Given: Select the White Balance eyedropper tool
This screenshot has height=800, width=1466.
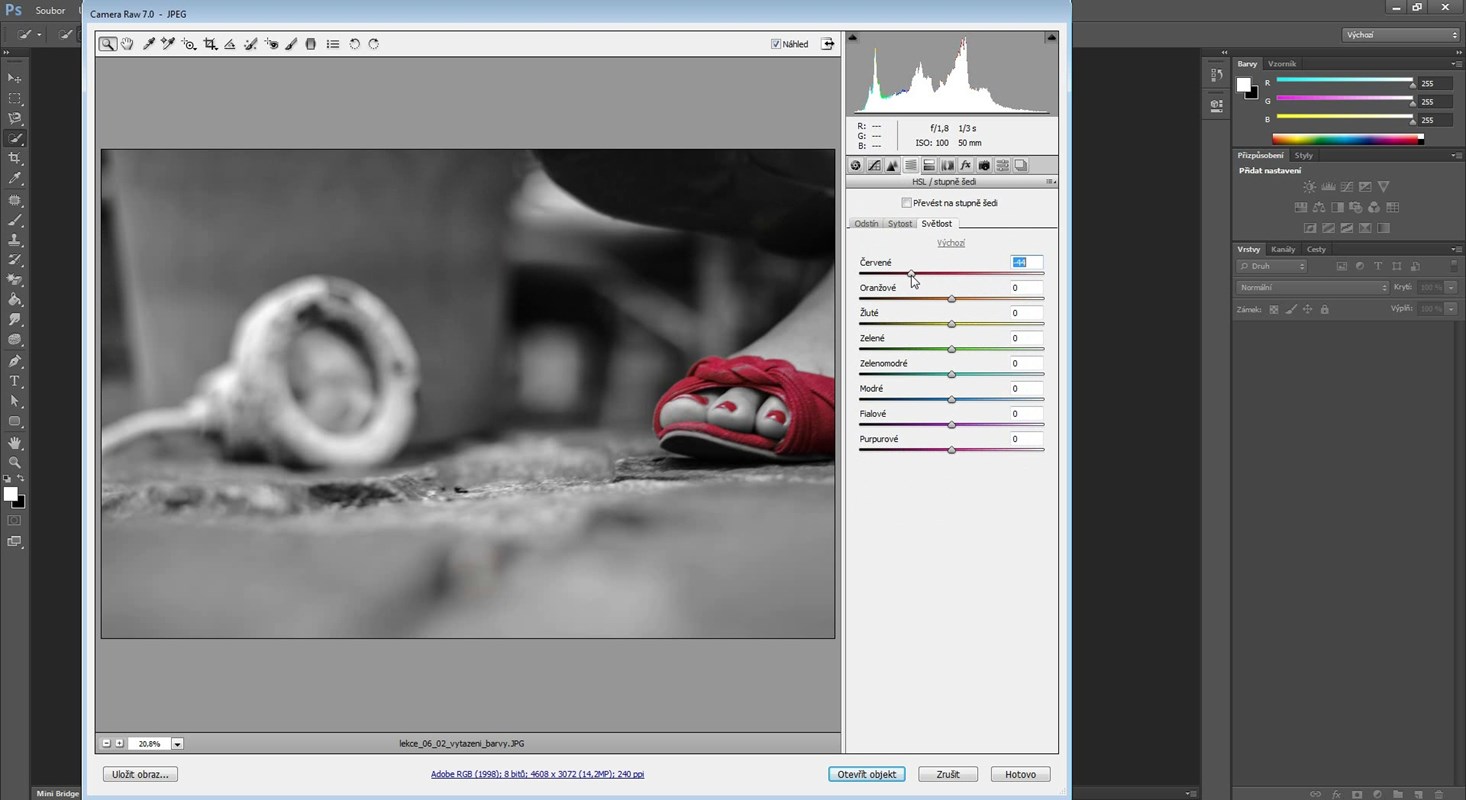Looking at the screenshot, I should (148, 44).
